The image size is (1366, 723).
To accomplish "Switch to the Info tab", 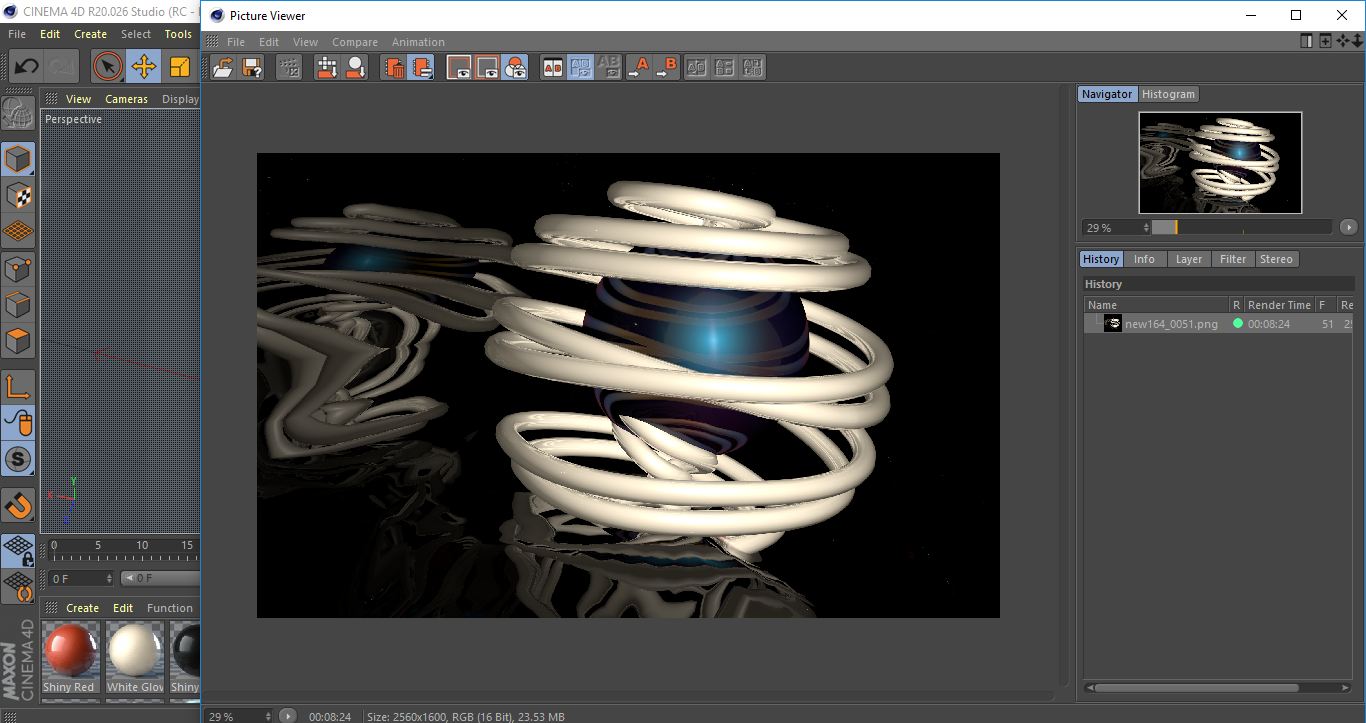I will [1144, 259].
